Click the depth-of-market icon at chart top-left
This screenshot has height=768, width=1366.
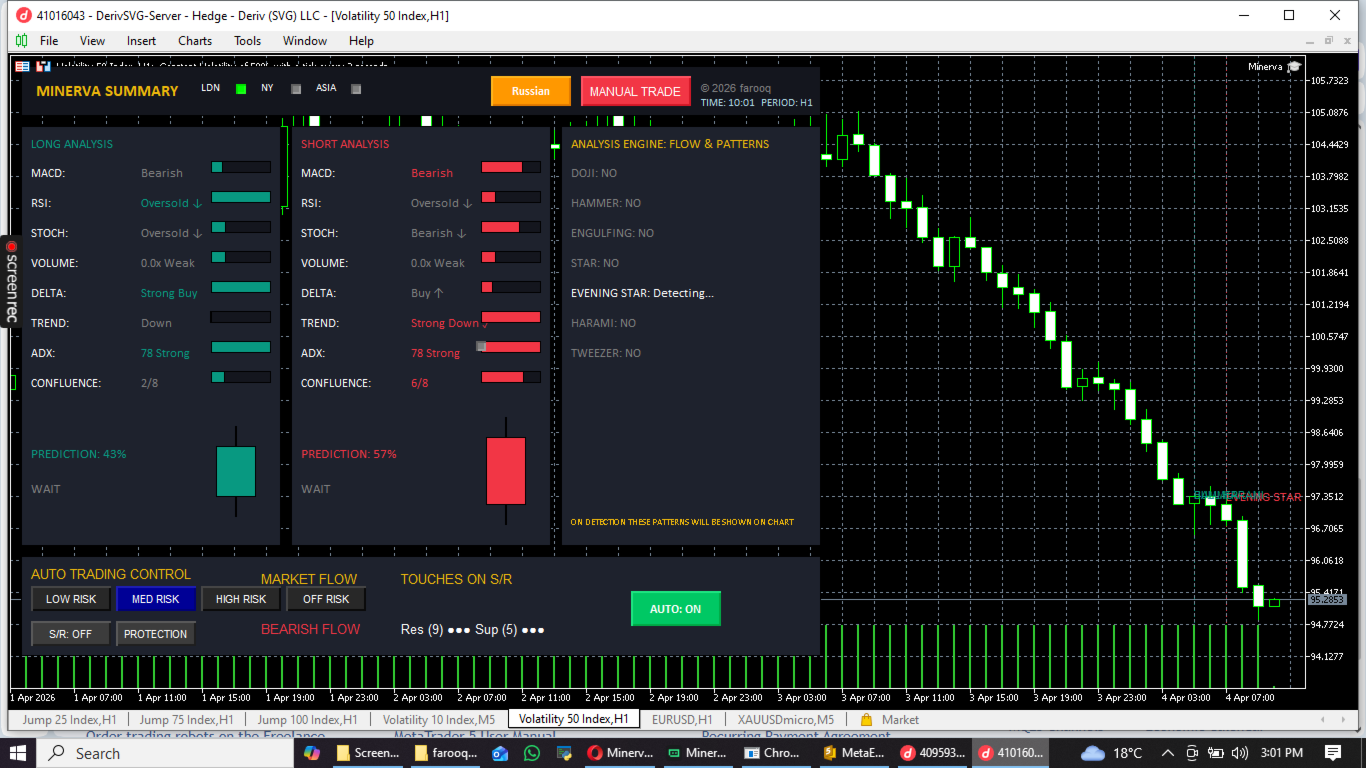(43, 66)
